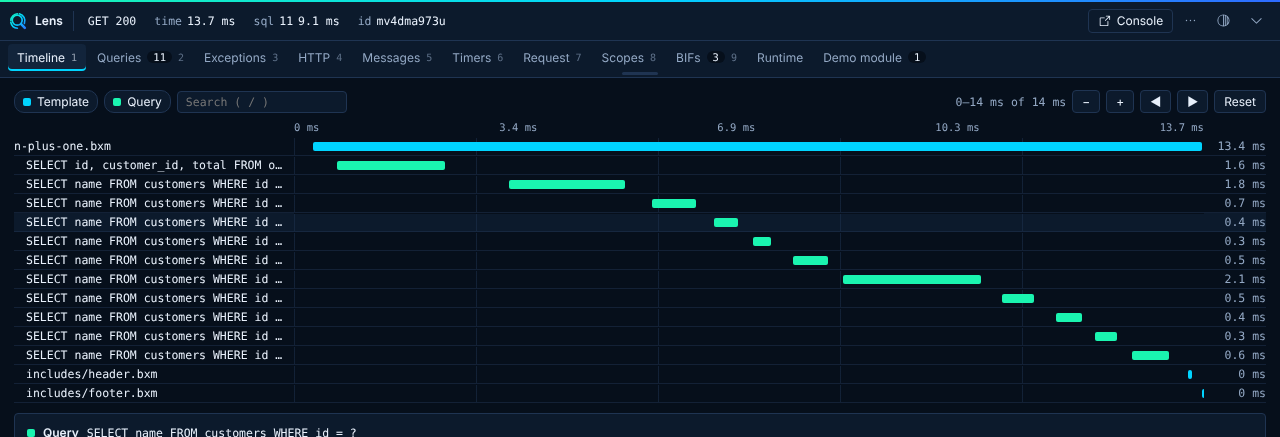
Task: Open the Timers tab
Action: coord(477,58)
